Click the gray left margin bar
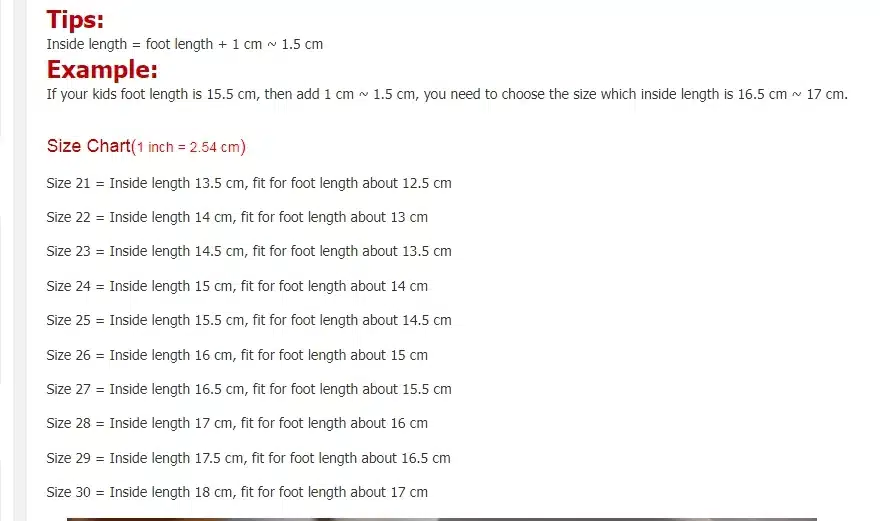The image size is (880, 521). pos(20,260)
